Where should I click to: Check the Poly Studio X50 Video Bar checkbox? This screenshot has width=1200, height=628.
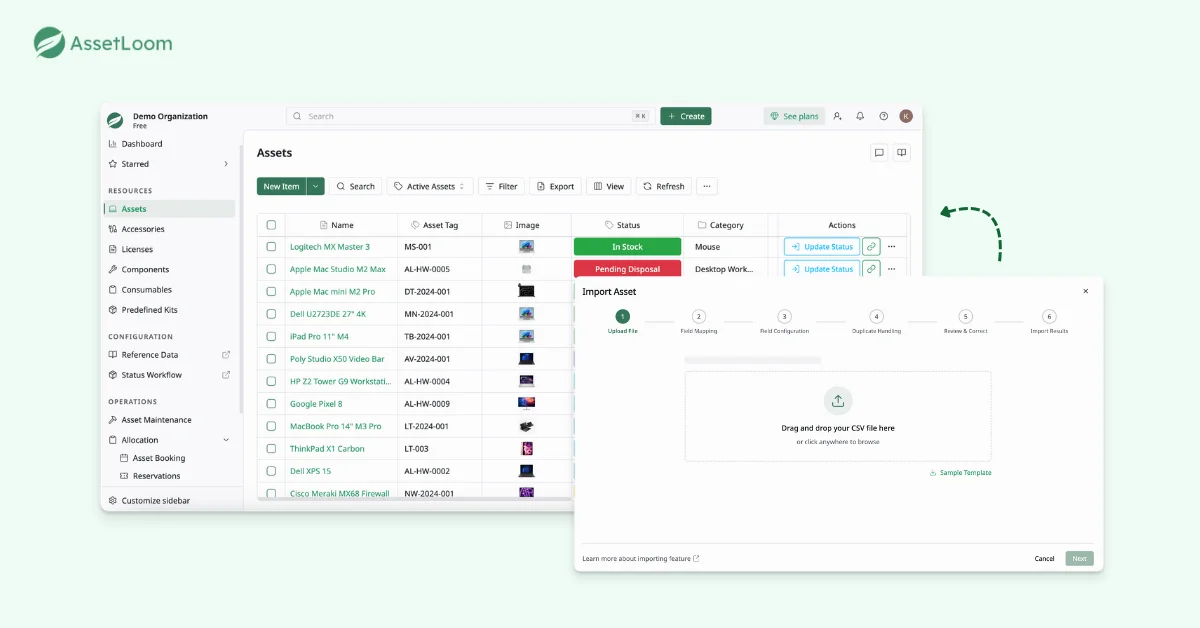[271, 359]
